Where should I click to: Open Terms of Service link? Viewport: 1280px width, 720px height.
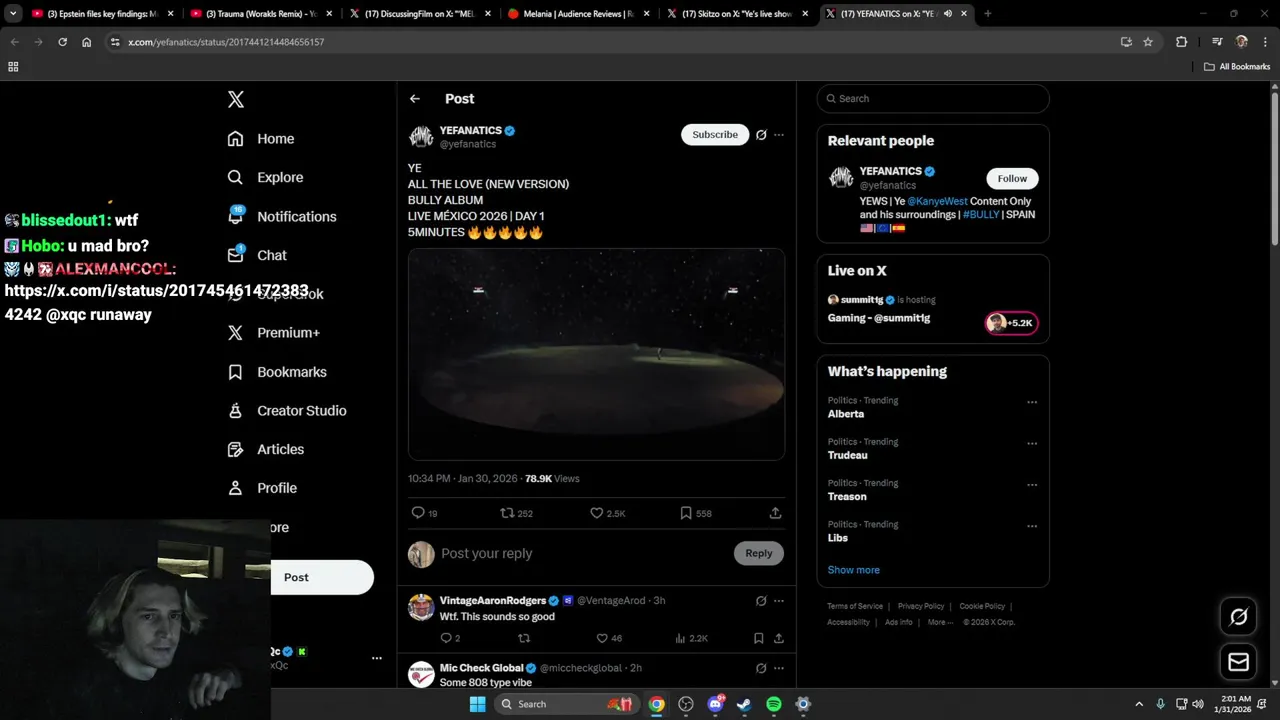[x=855, y=606]
